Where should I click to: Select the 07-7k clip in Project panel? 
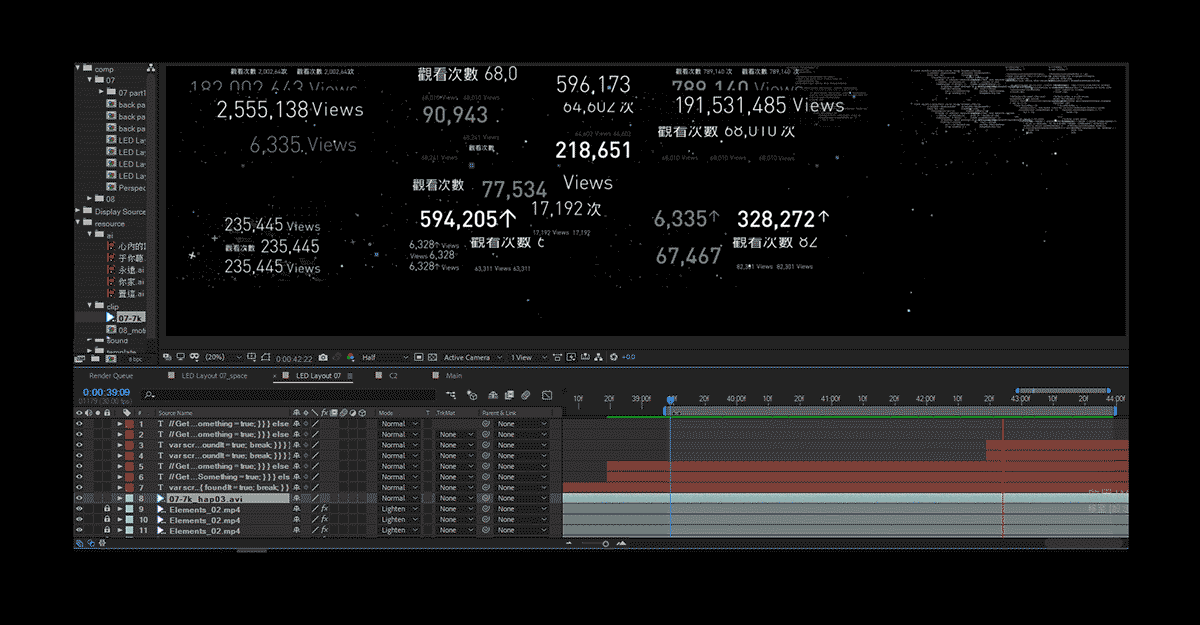pos(131,317)
